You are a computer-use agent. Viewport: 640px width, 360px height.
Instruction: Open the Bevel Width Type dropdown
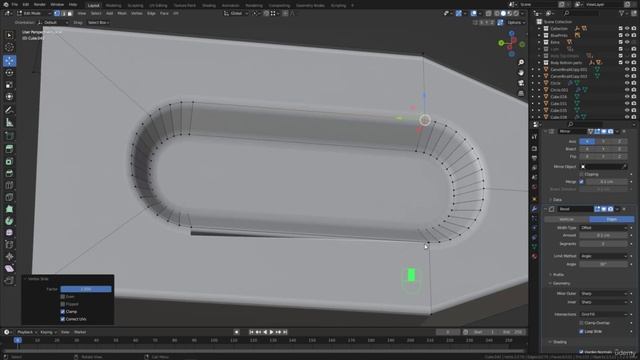(603, 228)
